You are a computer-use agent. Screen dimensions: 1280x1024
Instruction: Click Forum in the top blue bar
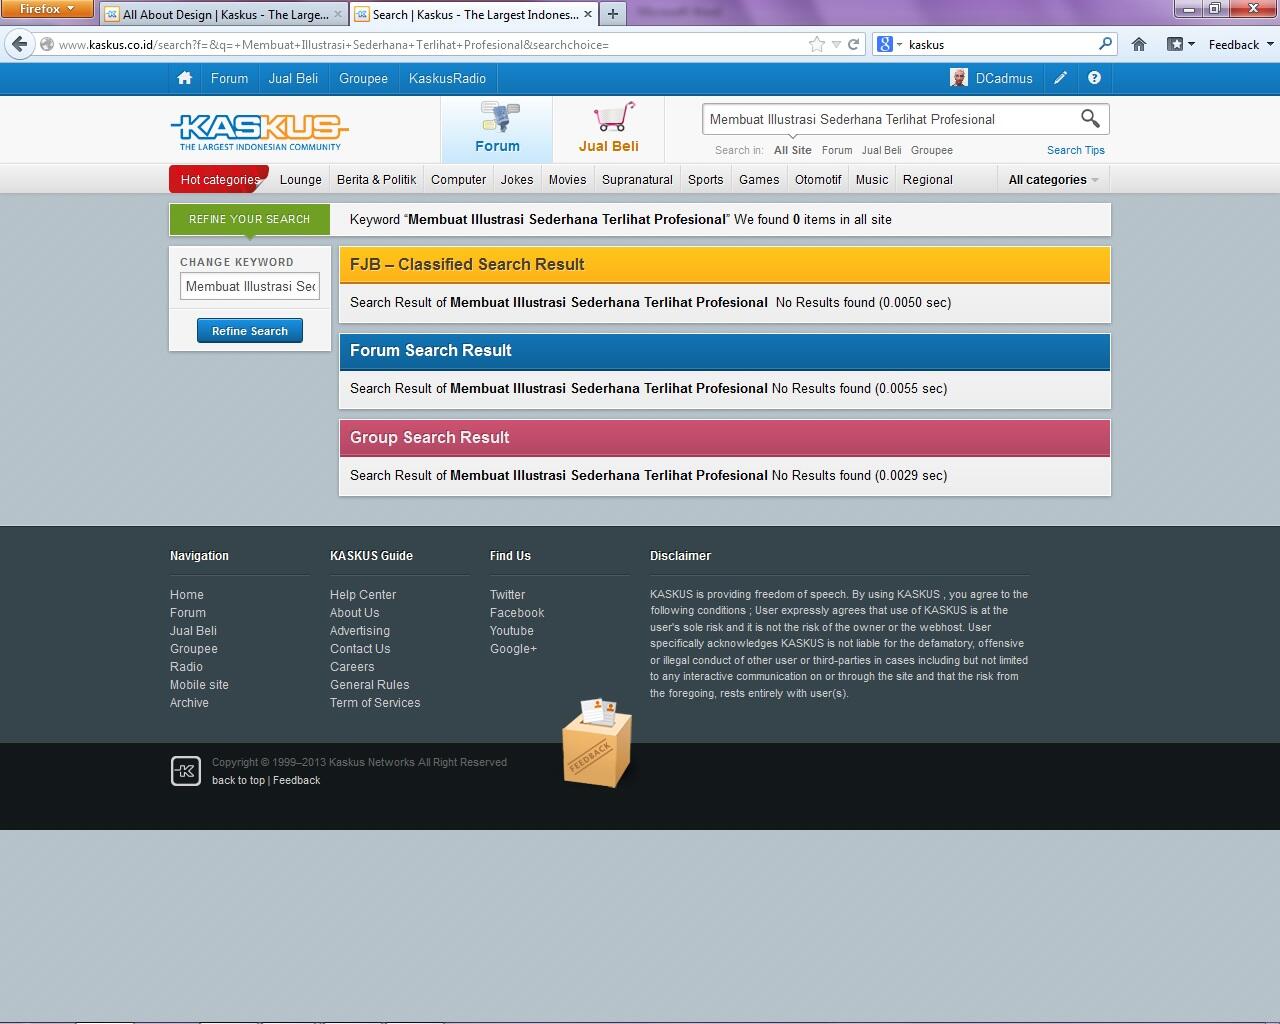229,78
